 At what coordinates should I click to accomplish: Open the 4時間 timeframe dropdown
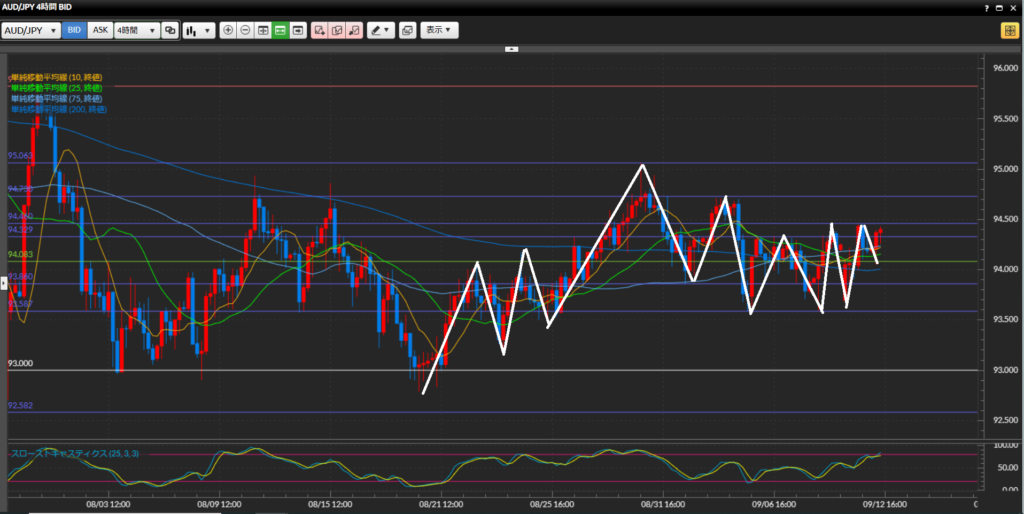(x=136, y=30)
